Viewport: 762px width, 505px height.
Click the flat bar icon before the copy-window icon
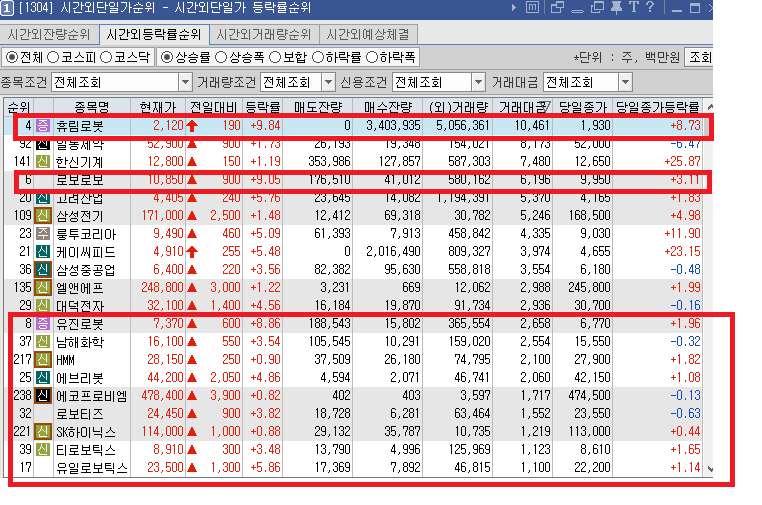coord(577,11)
